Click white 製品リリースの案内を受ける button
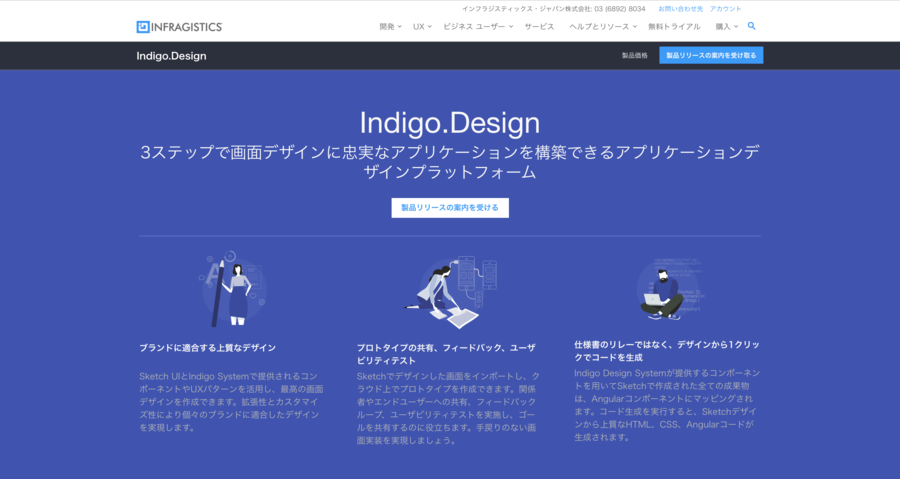 (x=450, y=208)
